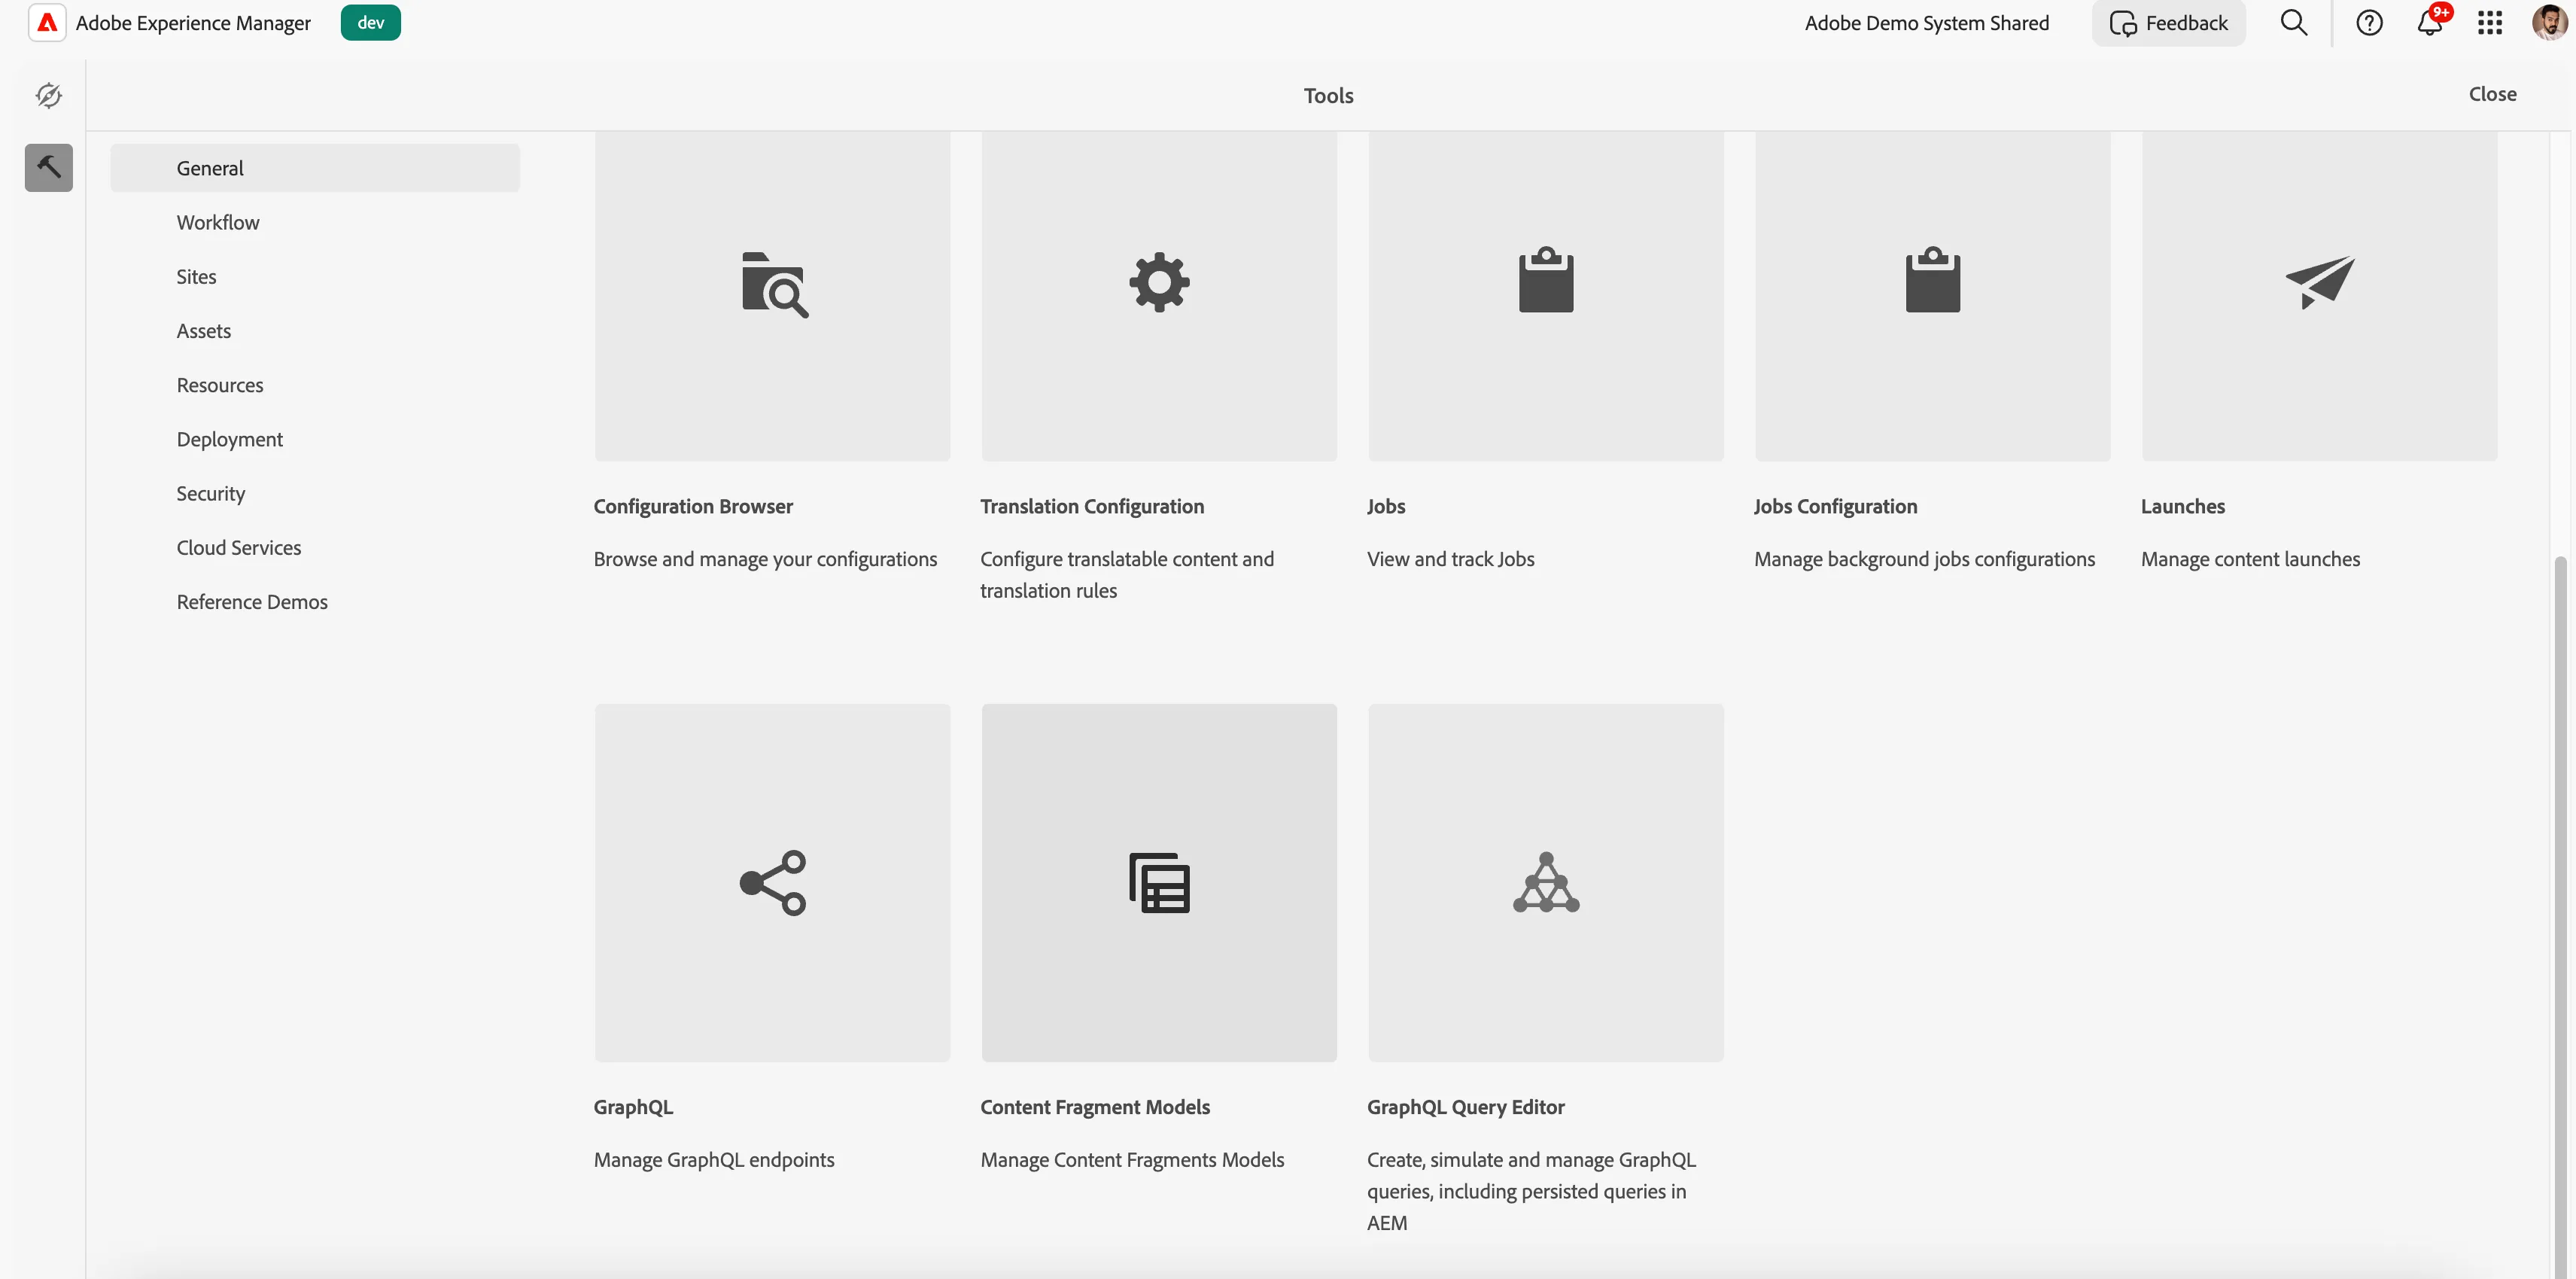Open the notifications bell icon

2430,22
